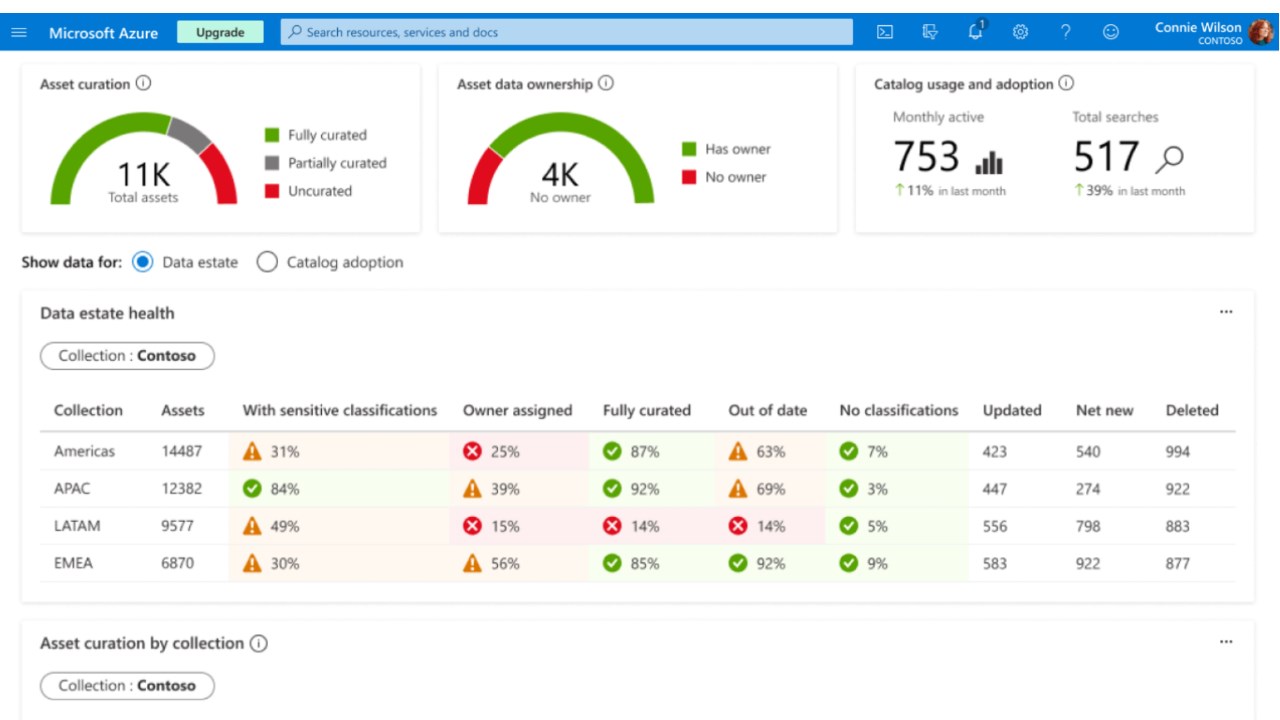The height and width of the screenshot is (720, 1280).
Task: Click the Upgrade button
Action: click(x=220, y=32)
